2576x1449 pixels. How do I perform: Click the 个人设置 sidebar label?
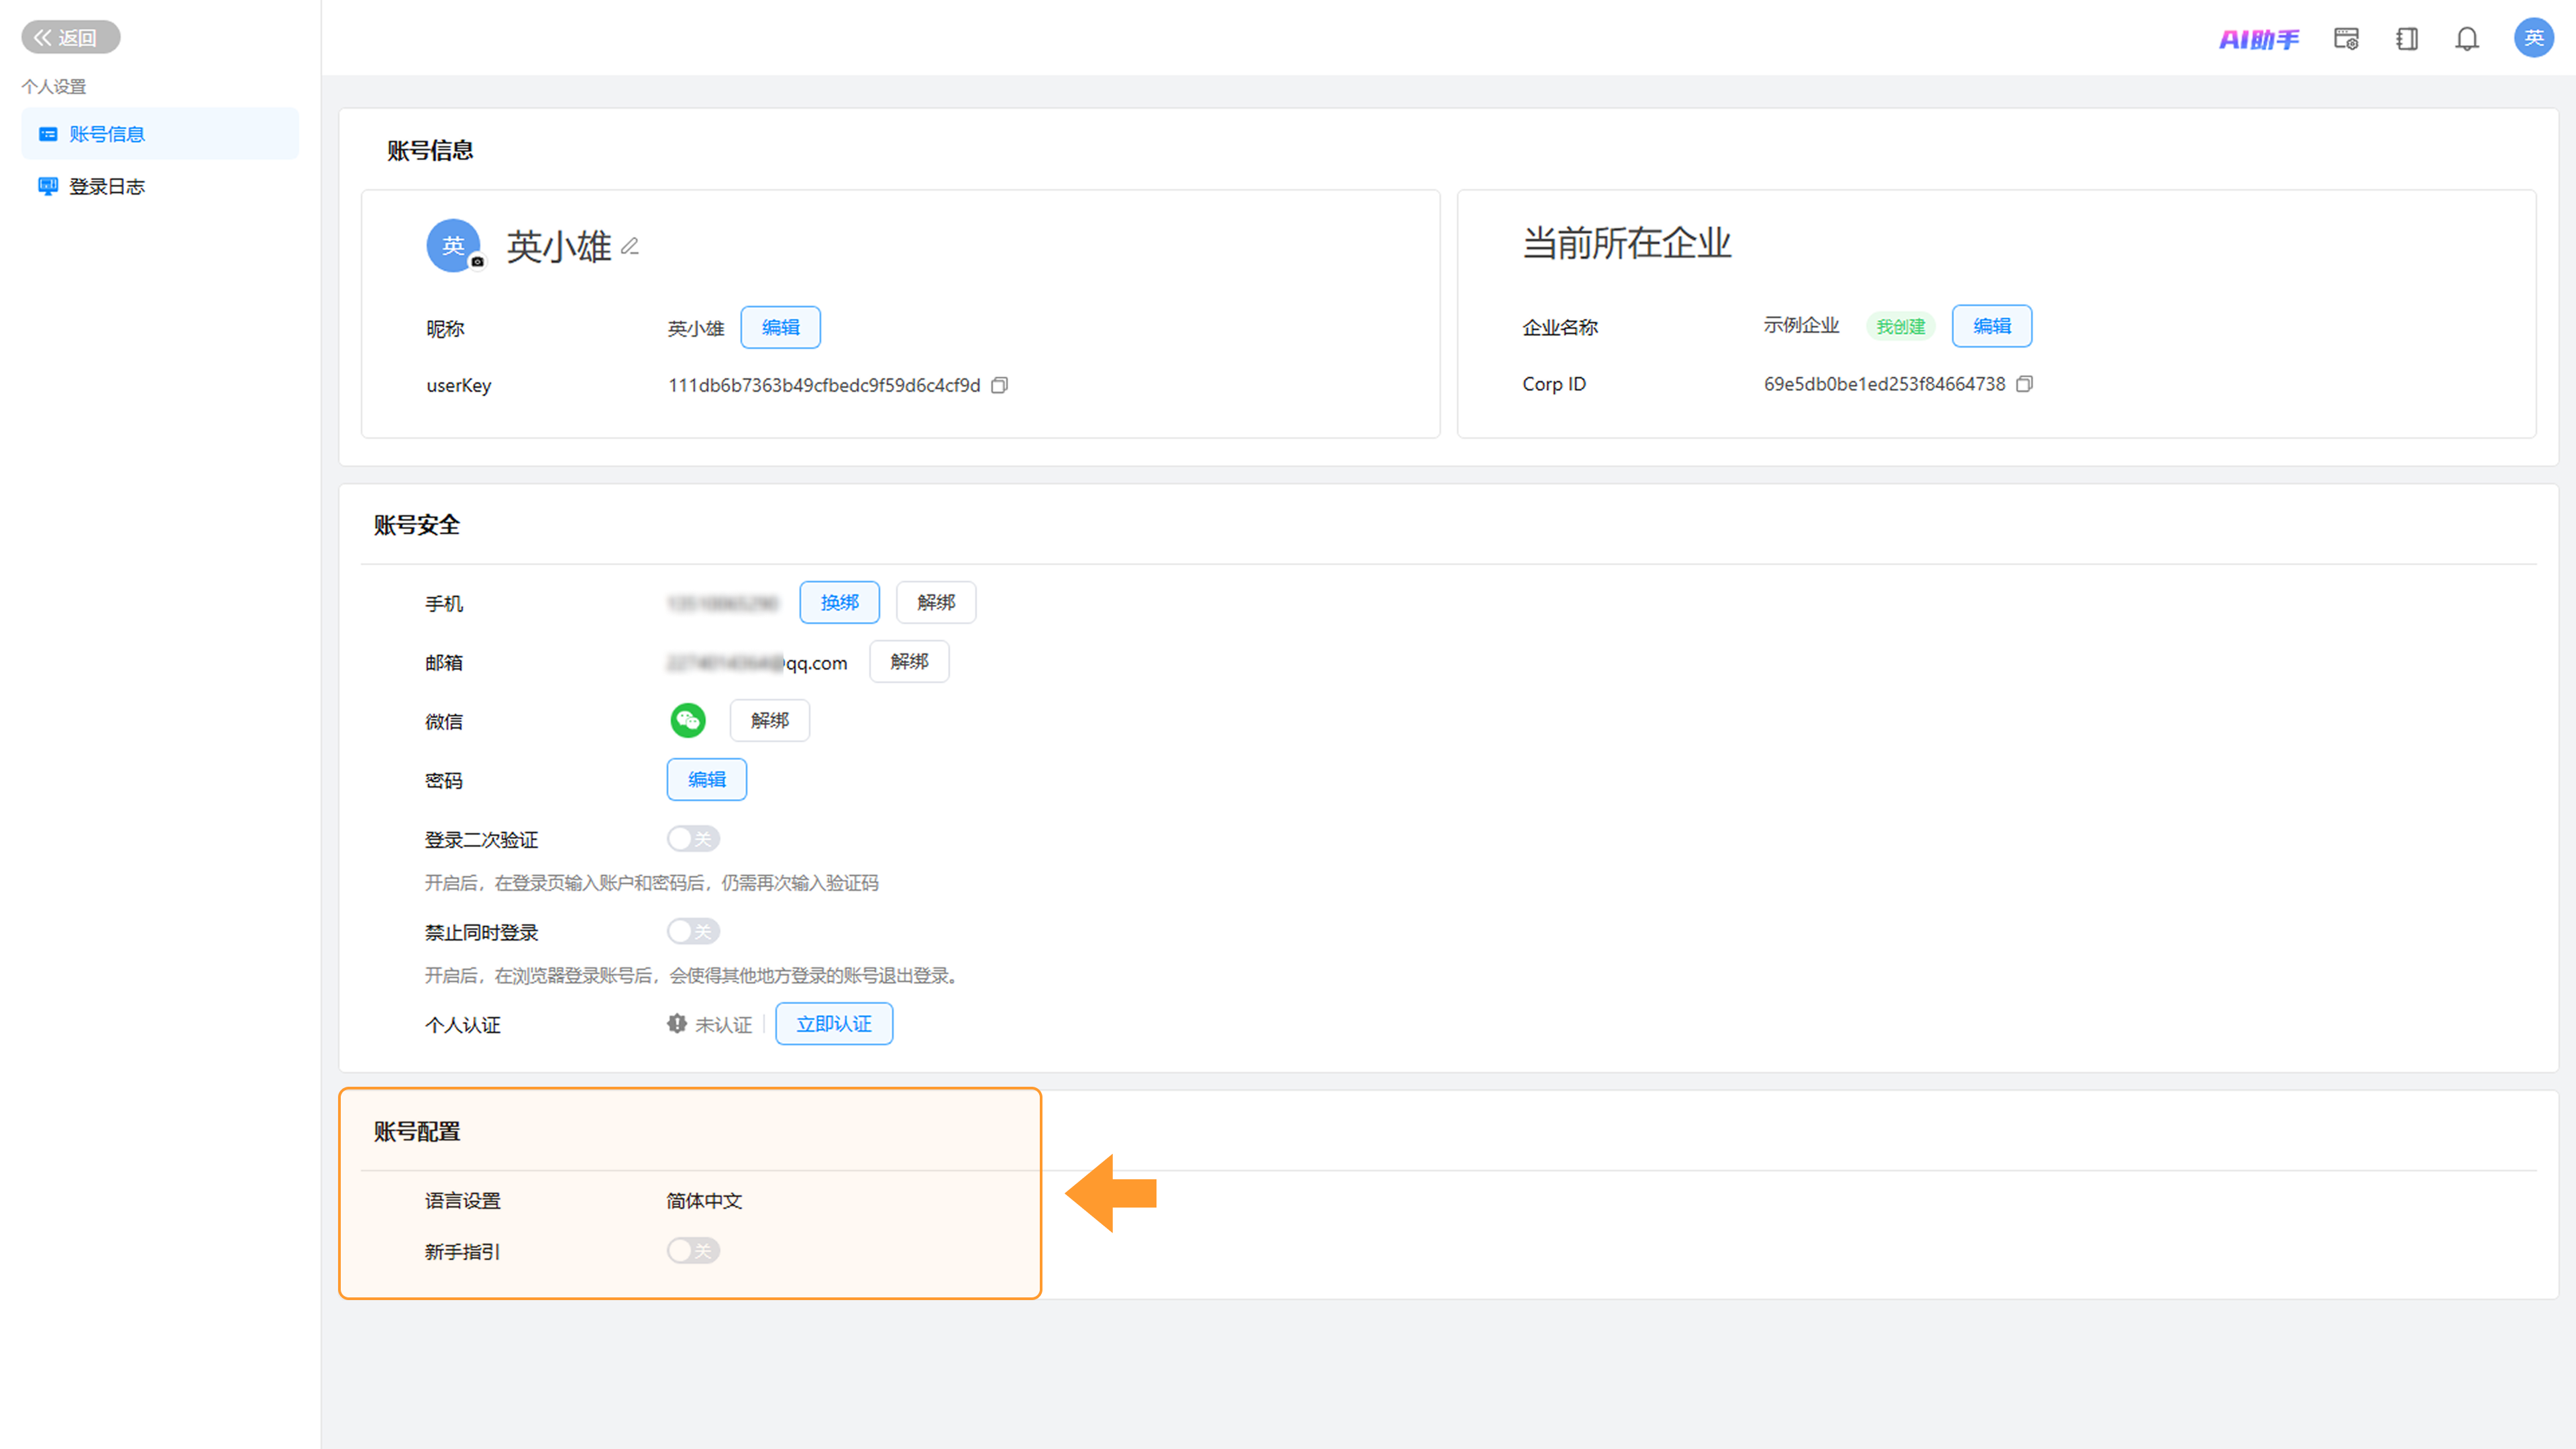click(x=54, y=87)
